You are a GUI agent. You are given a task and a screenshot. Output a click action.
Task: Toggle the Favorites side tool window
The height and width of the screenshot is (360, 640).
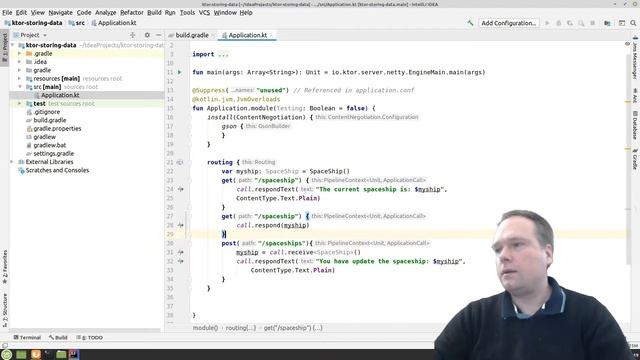point(4,267)
